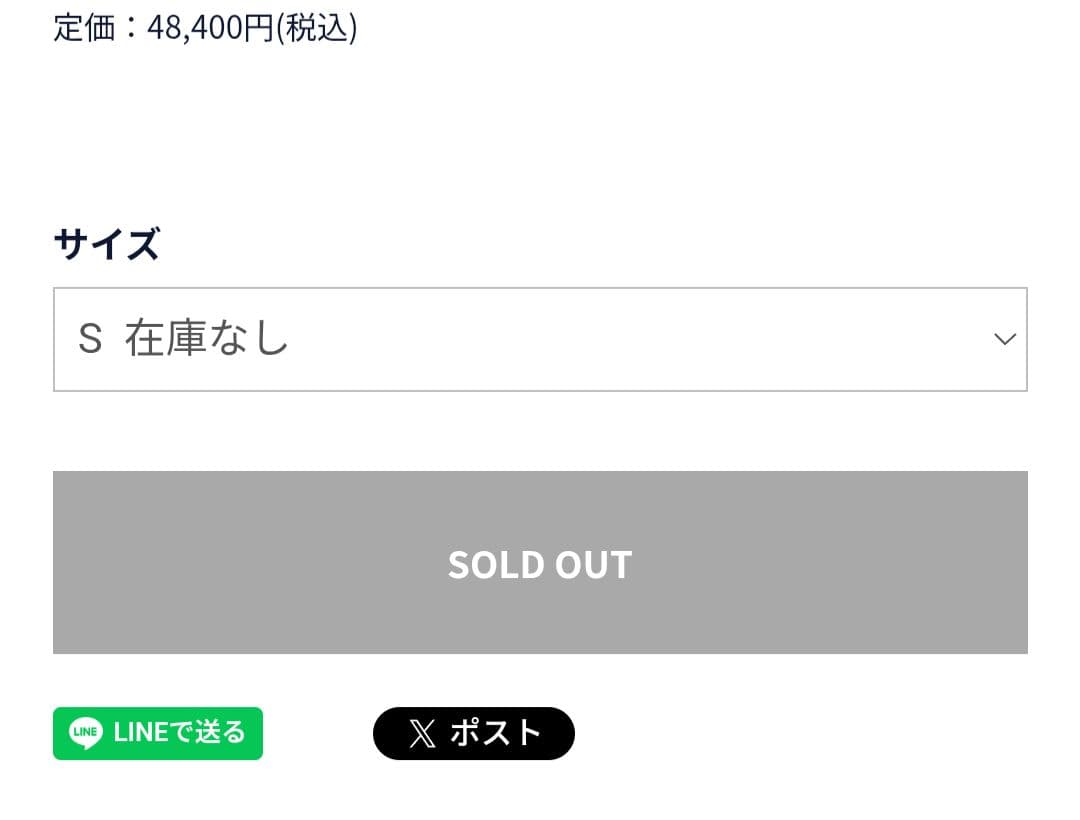Click the サイズ heading label

tap(107, 244)
